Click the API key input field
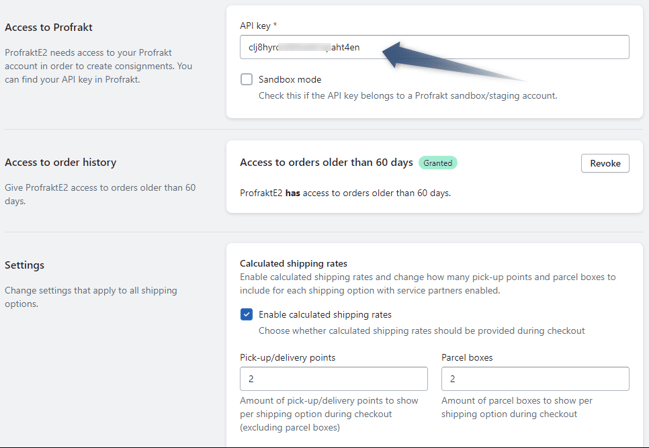Image resolution: width=649 pixels, height=448 pixels. pyautogui.click(x=435, y=47)
